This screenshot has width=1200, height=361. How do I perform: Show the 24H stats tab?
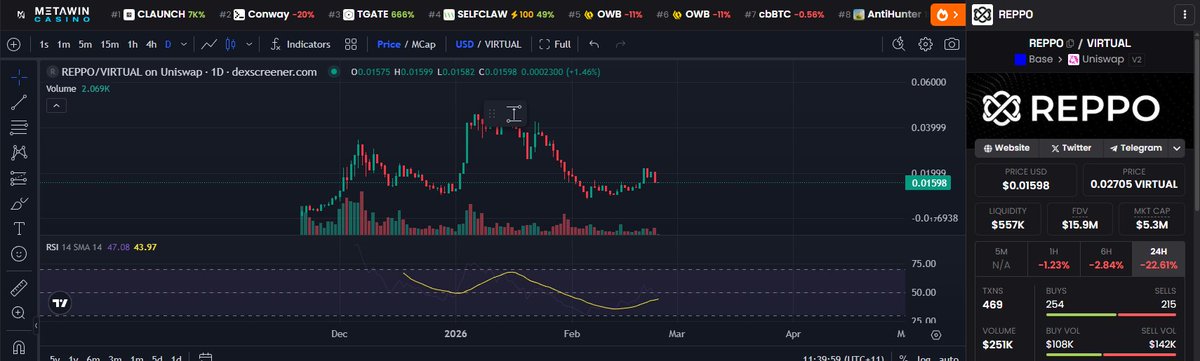tap(1159, 259)
